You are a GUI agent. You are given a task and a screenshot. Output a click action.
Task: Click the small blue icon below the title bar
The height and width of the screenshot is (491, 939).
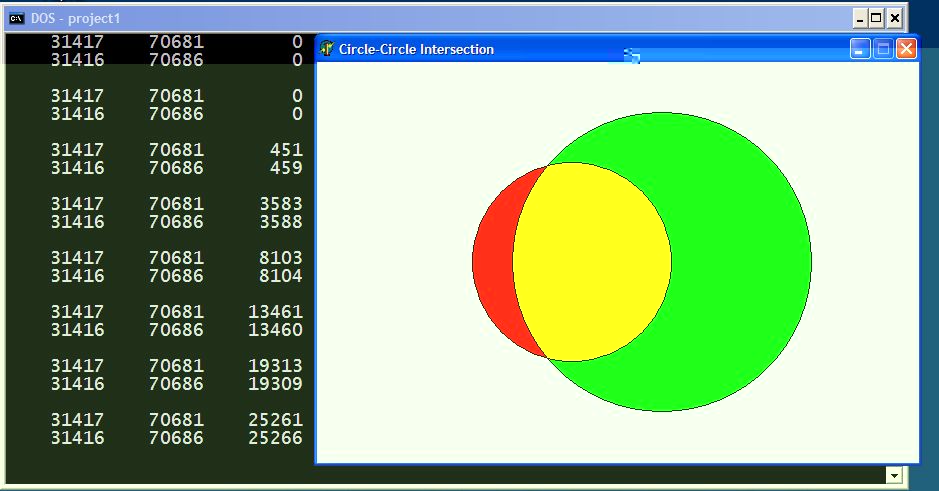[x=632, y=56]
